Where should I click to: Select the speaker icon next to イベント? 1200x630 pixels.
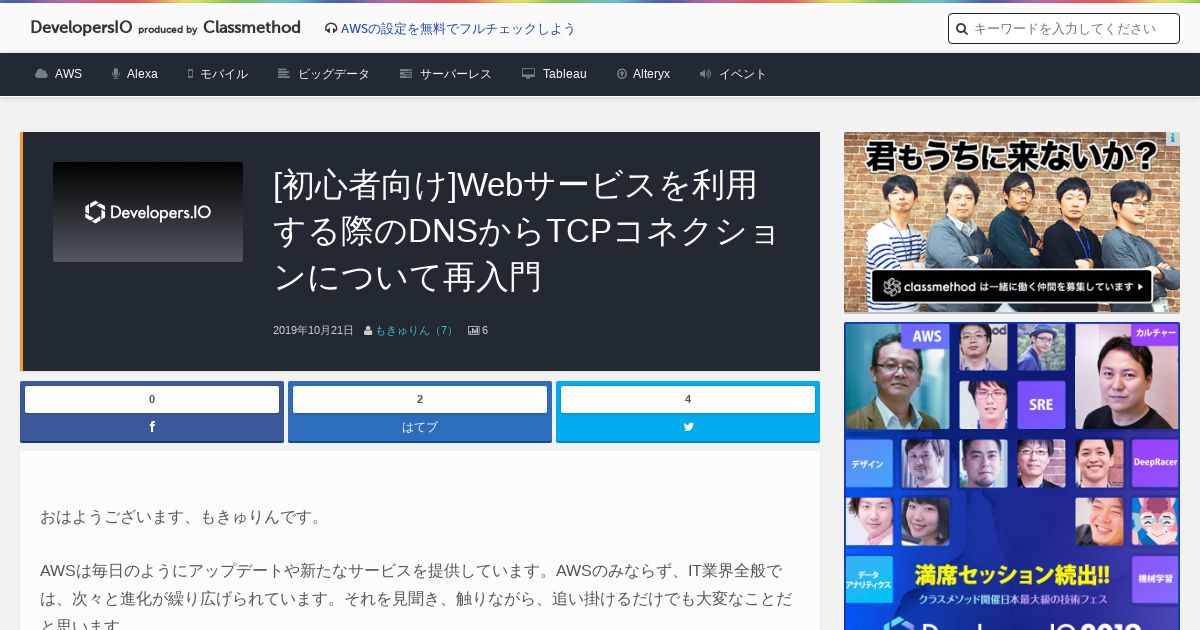pyautogui.click(x=706, y=74)
